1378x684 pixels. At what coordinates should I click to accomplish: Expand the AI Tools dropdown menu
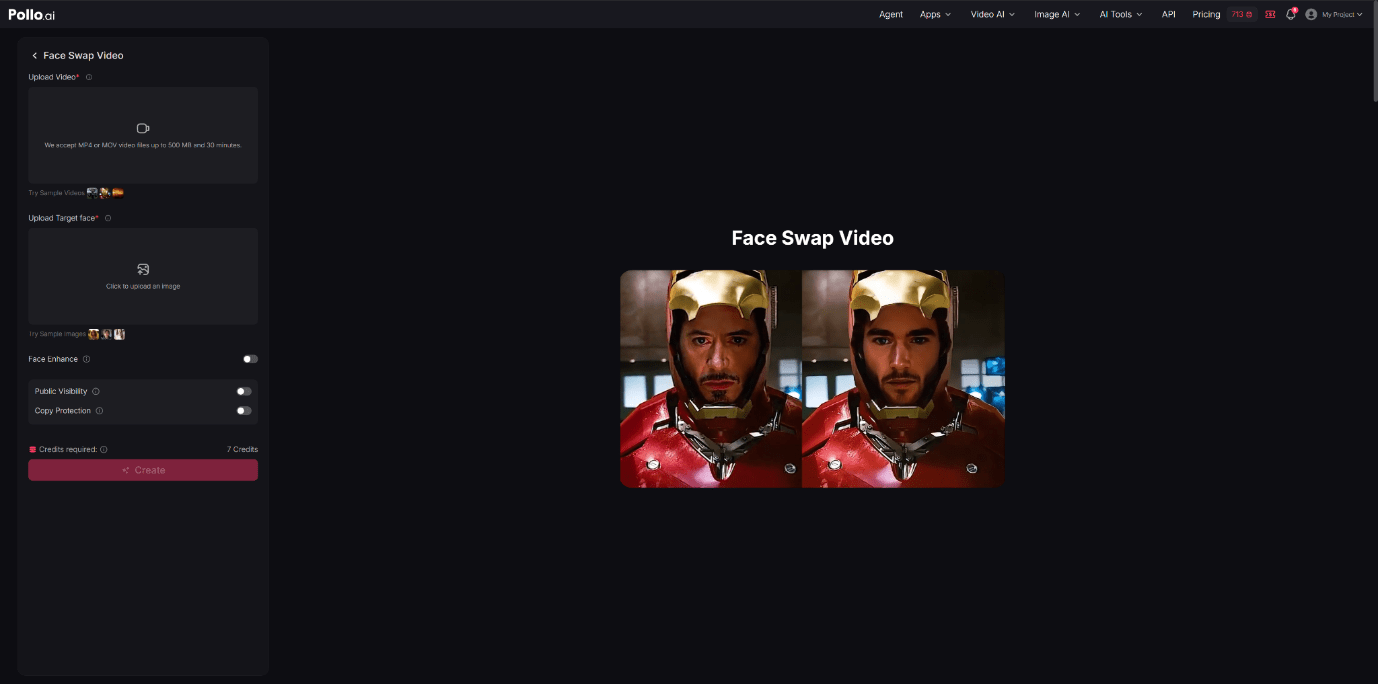tap(1120, 14)
